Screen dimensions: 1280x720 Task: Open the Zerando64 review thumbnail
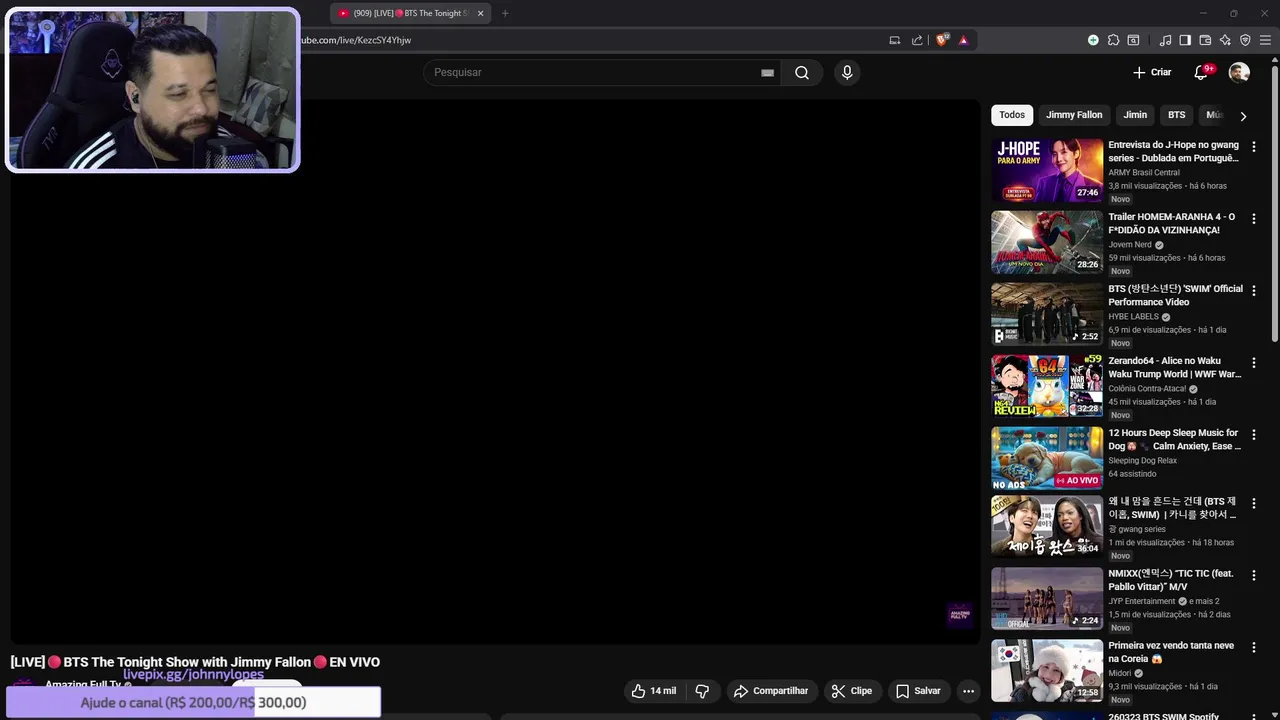point(1047,386)
